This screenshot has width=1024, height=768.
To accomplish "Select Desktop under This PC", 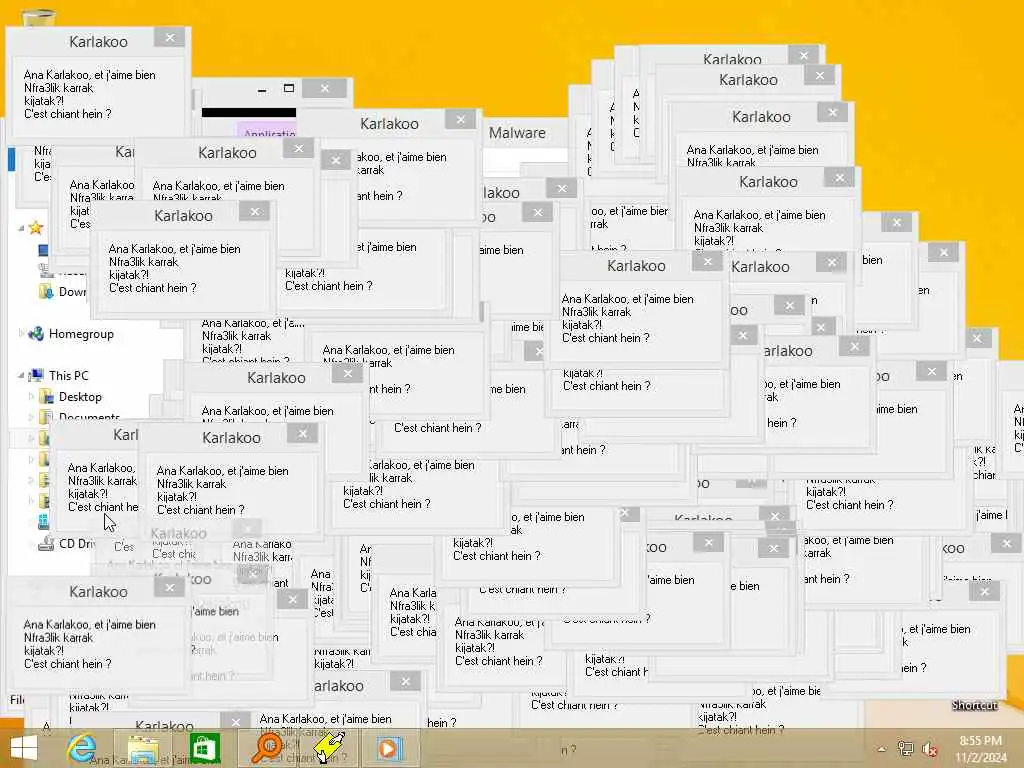I will [x=71, y=396].
